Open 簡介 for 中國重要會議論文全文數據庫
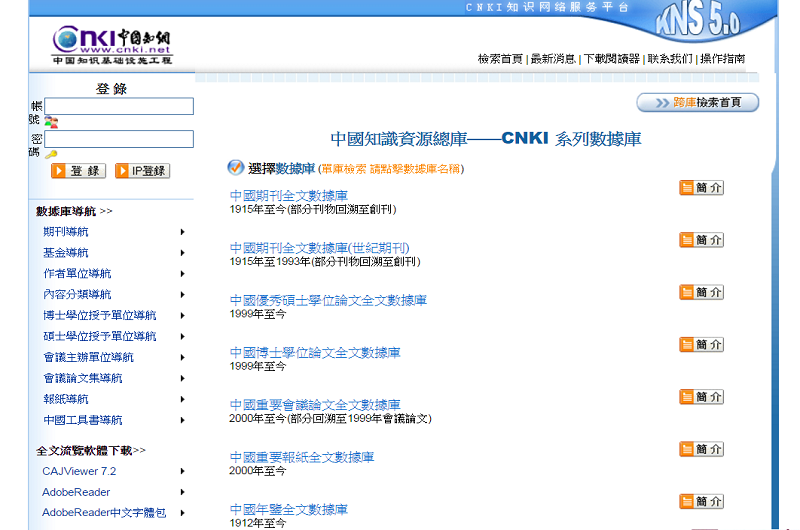Screen dimensions: 800x530 coord(702,397)
